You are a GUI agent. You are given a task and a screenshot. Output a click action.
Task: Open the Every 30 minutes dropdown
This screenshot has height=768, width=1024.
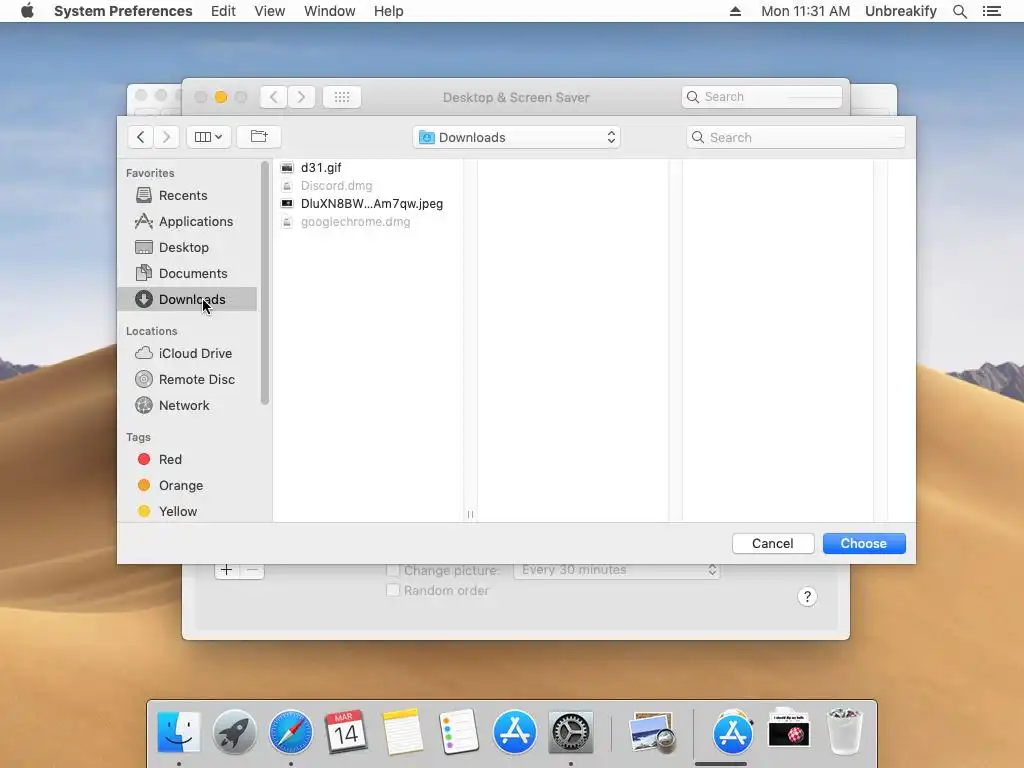616,570
